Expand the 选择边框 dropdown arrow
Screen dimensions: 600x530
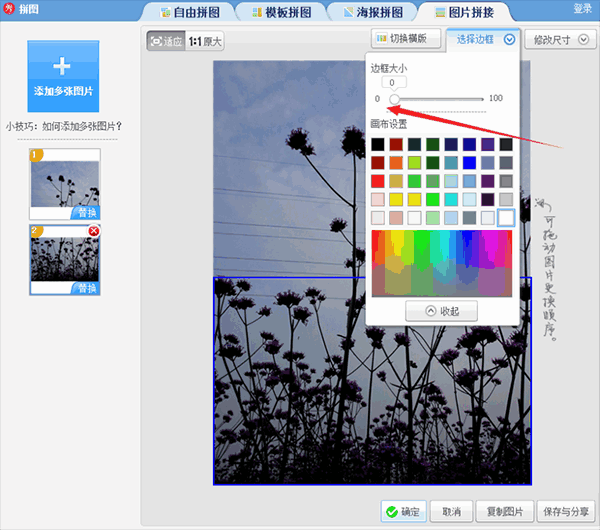pyautogui.click(x=509, y=39)
